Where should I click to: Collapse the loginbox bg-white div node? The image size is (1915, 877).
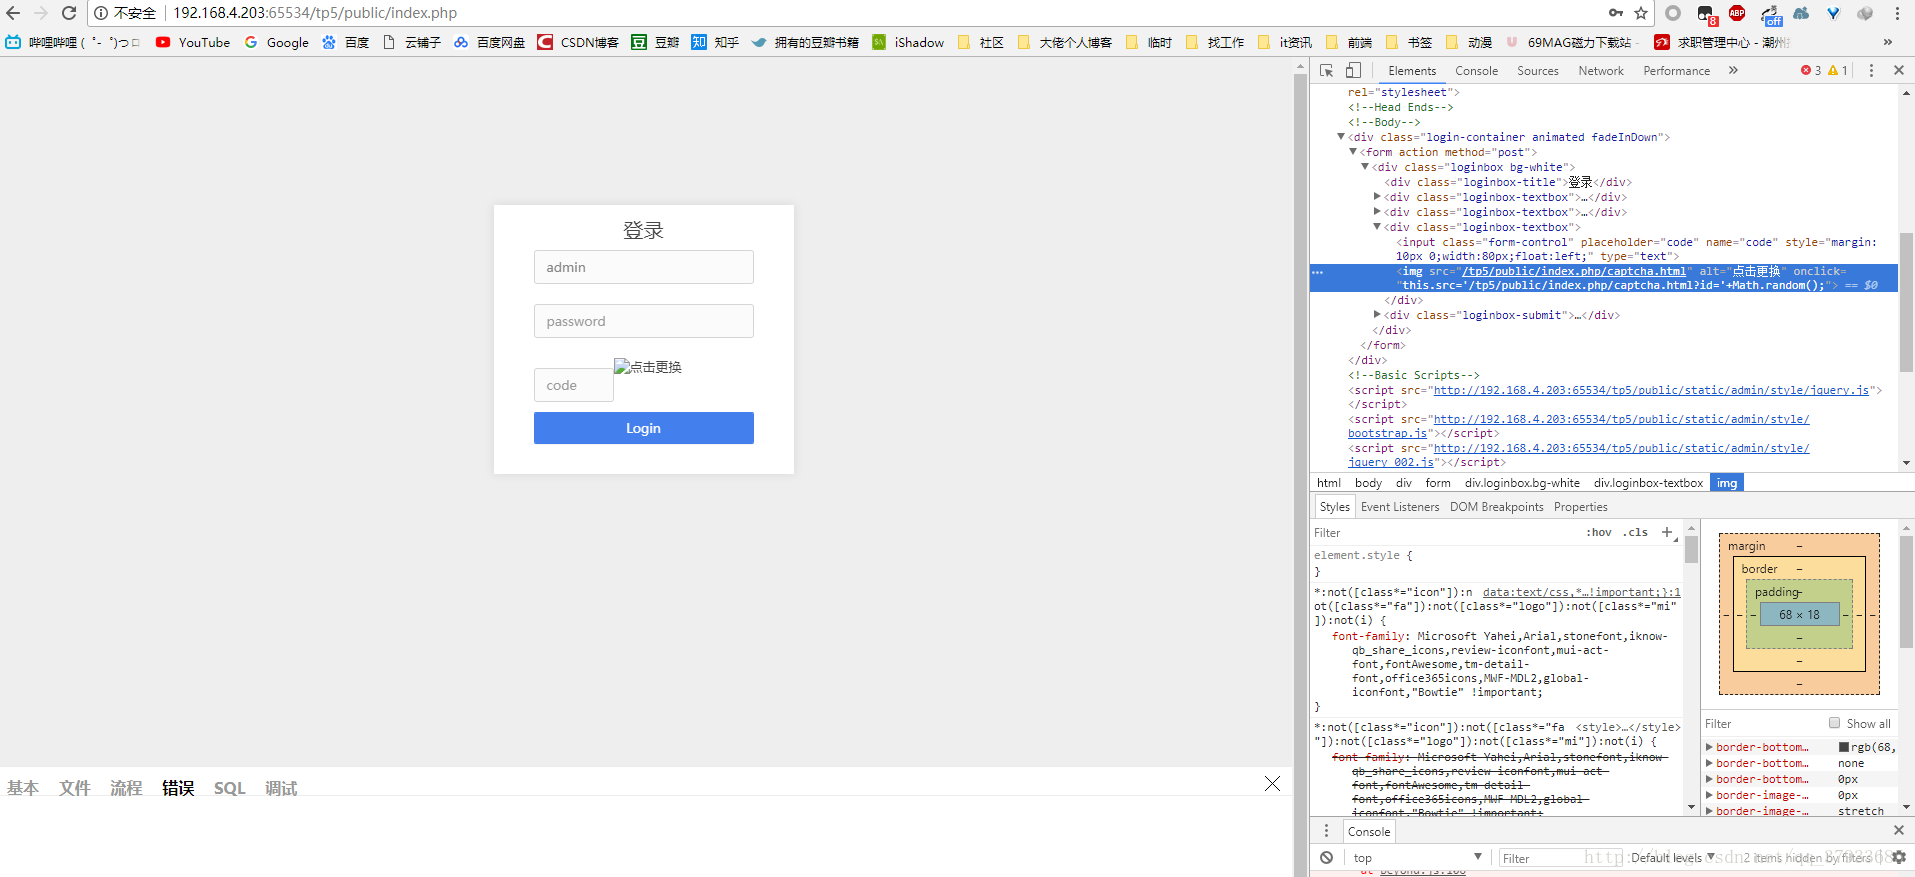coord(1365,167)
